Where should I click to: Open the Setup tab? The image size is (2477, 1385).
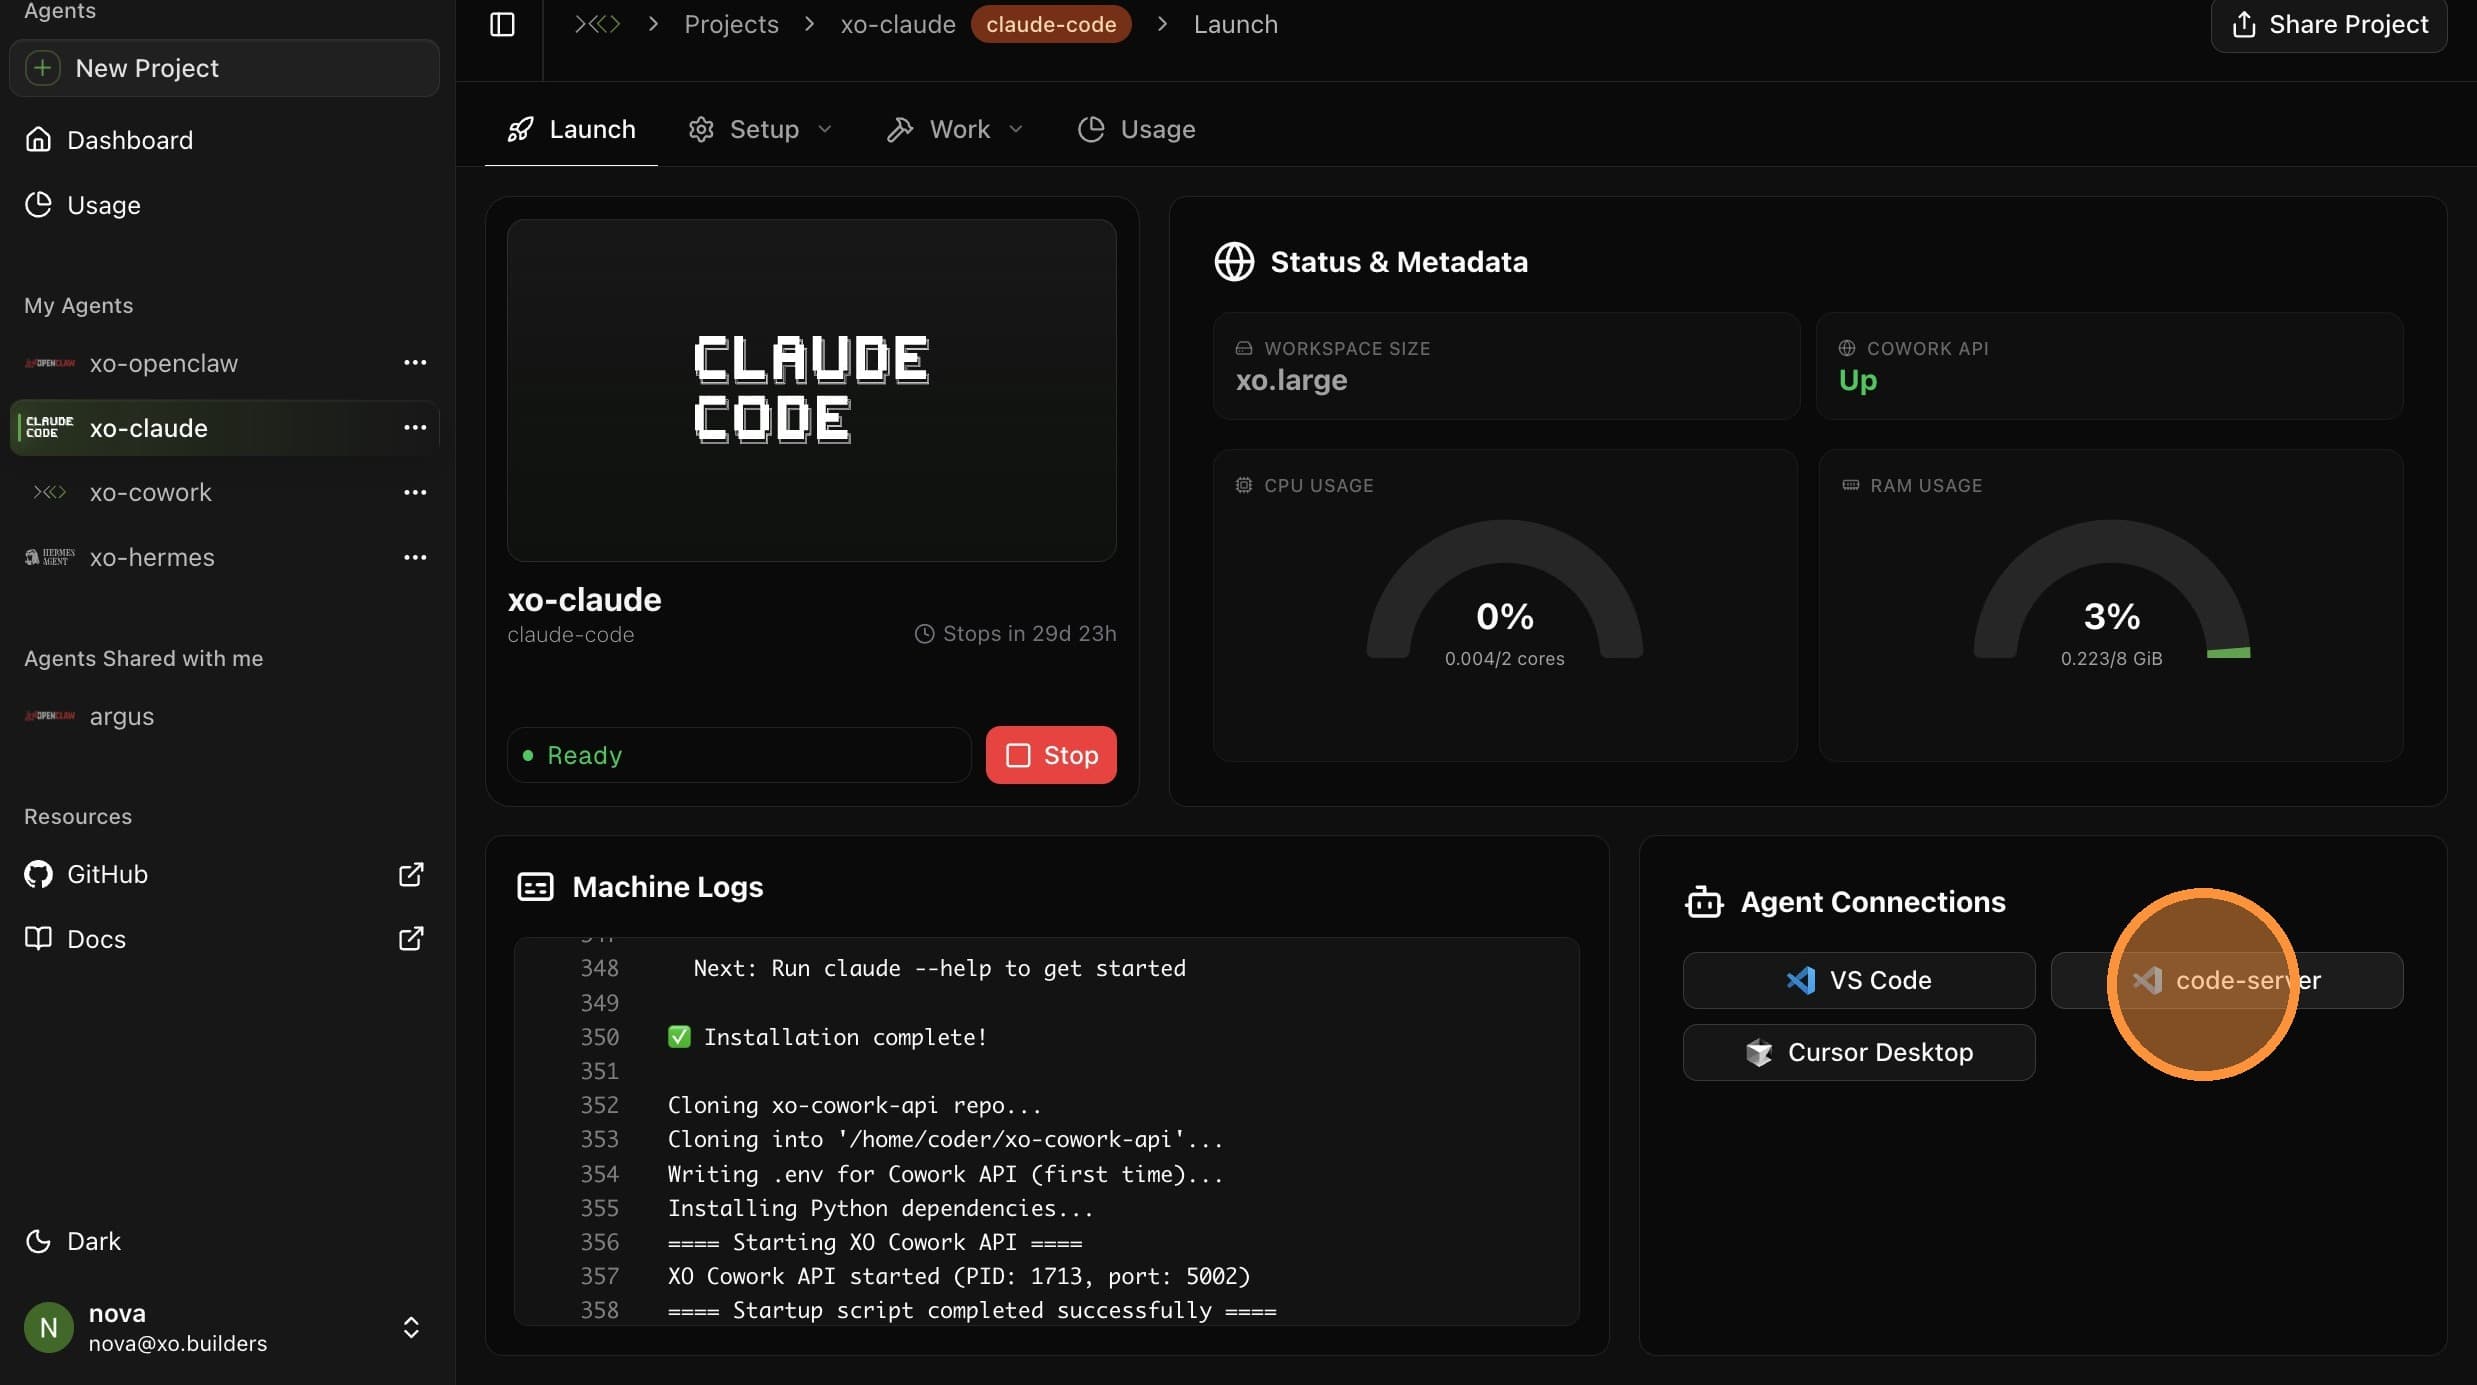tap(760, 129)
